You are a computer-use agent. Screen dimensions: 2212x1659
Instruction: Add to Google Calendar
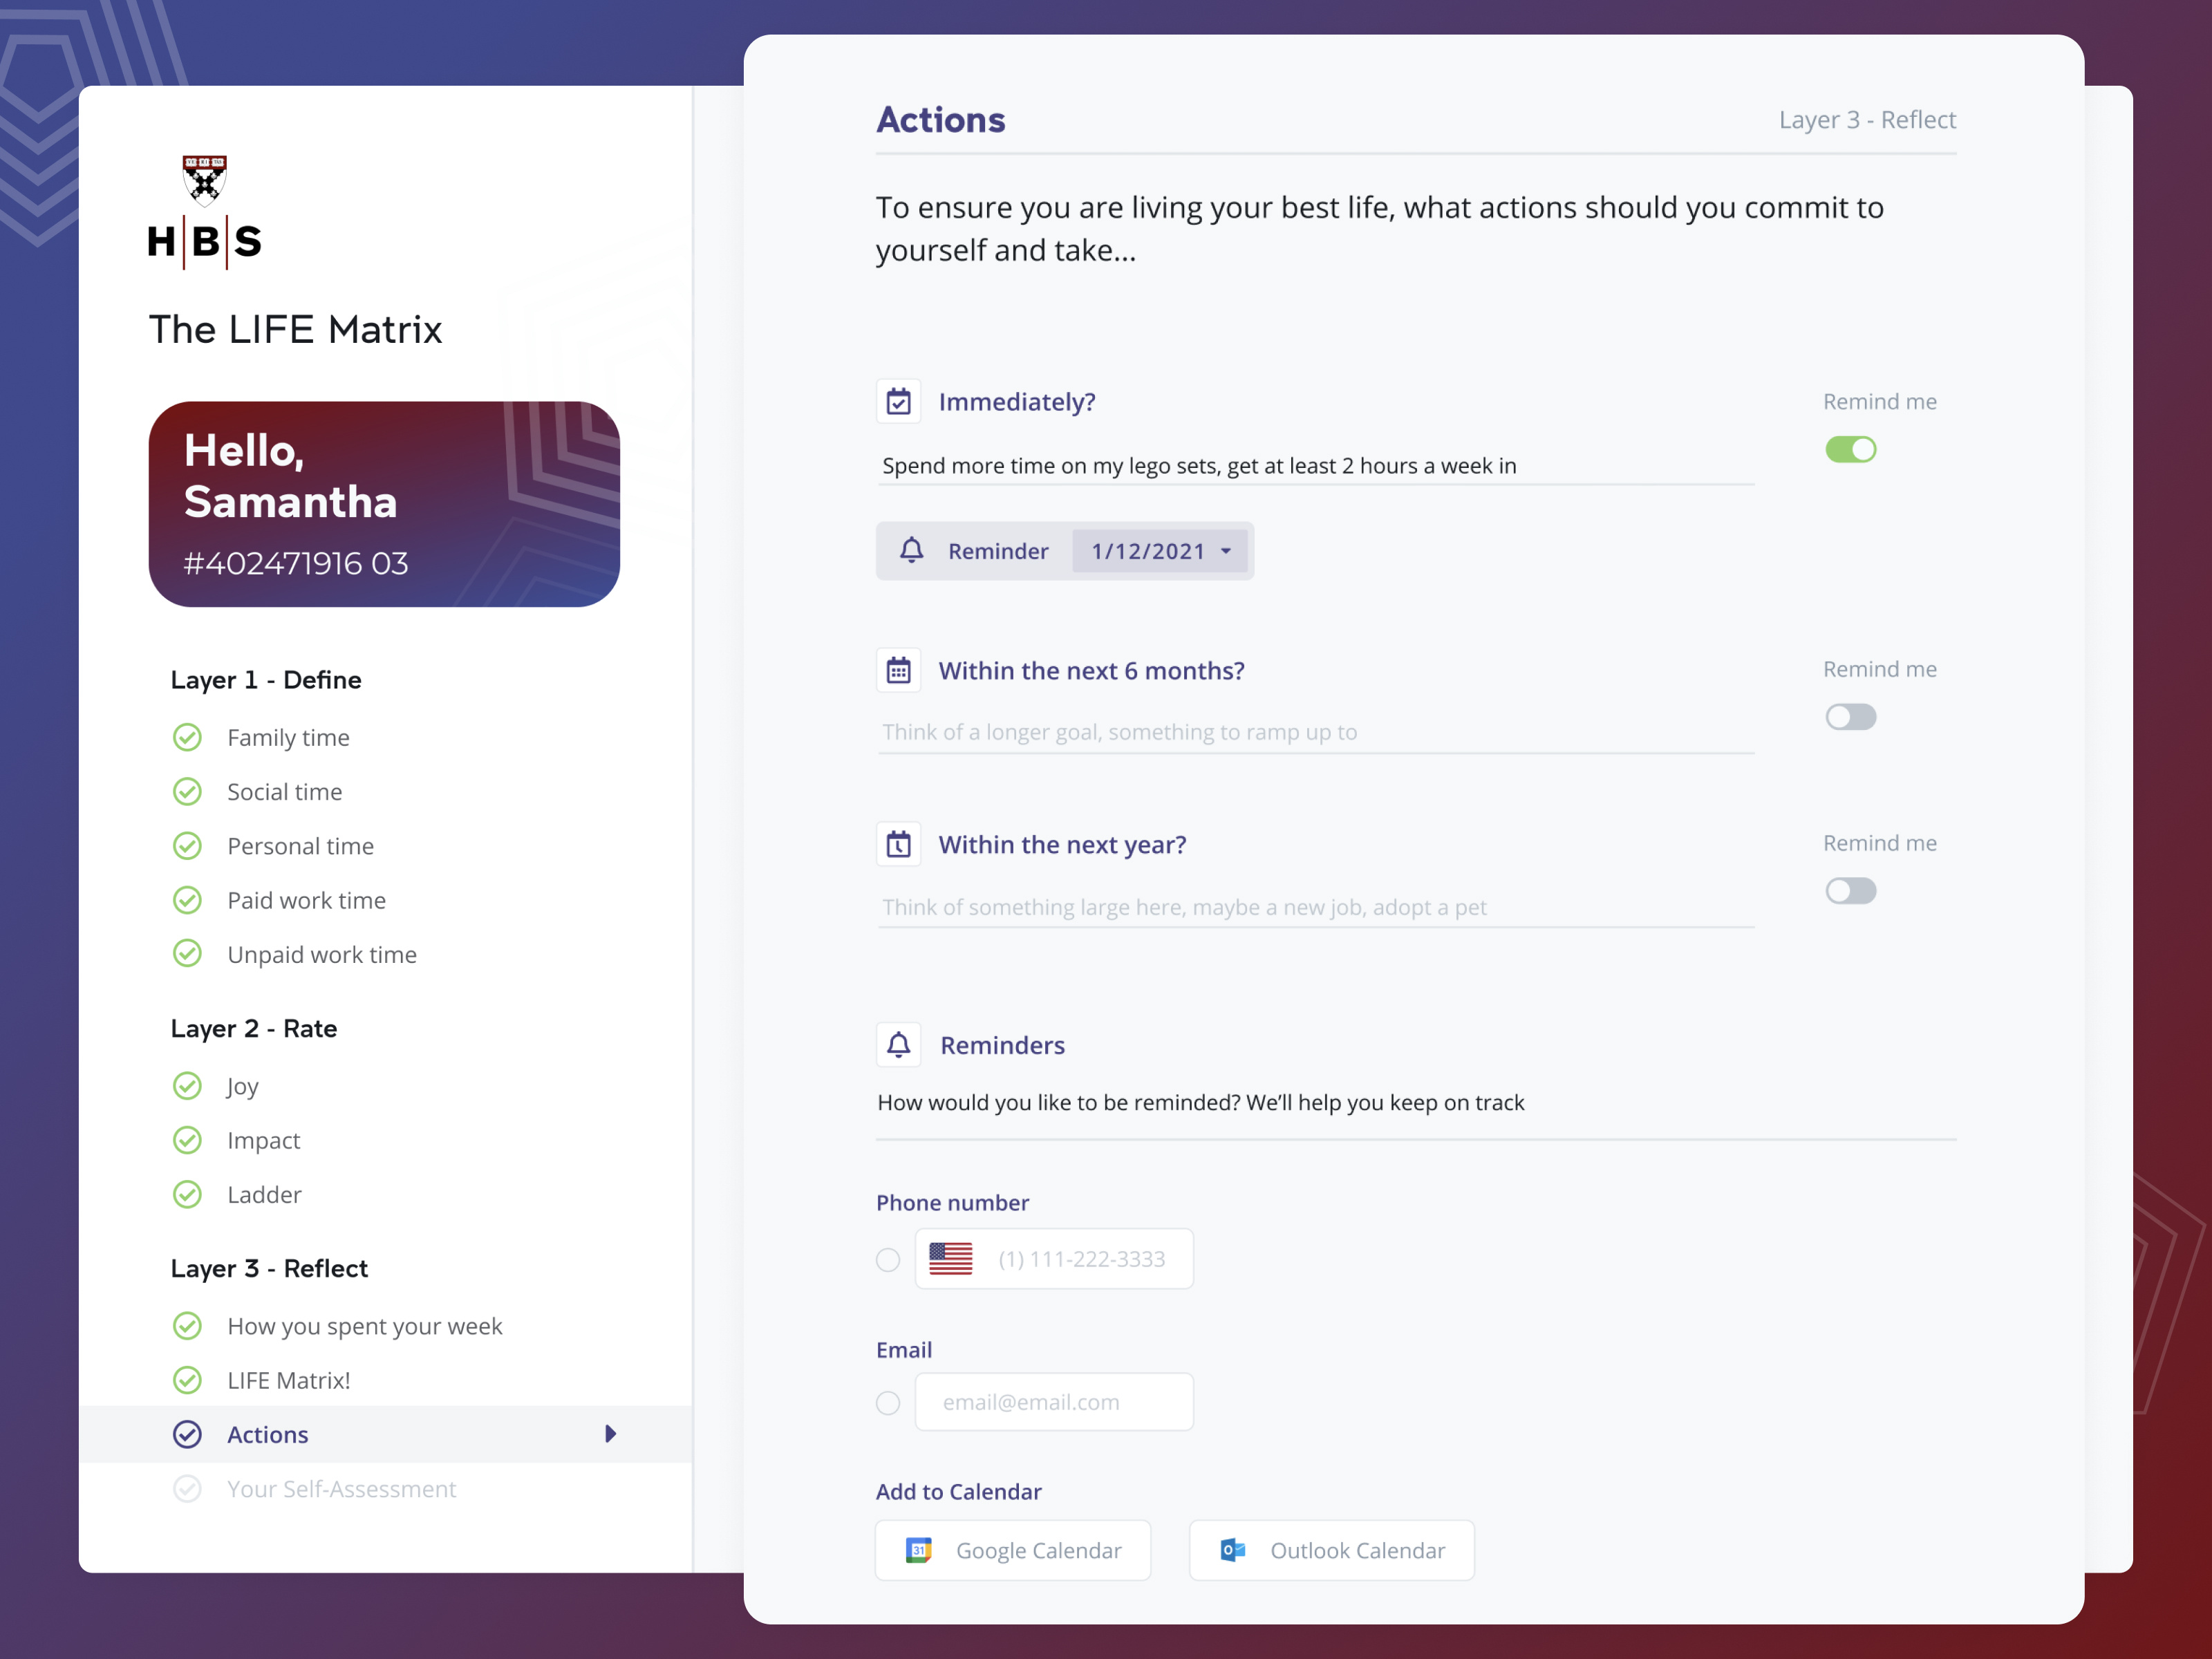(1013, 1551)
